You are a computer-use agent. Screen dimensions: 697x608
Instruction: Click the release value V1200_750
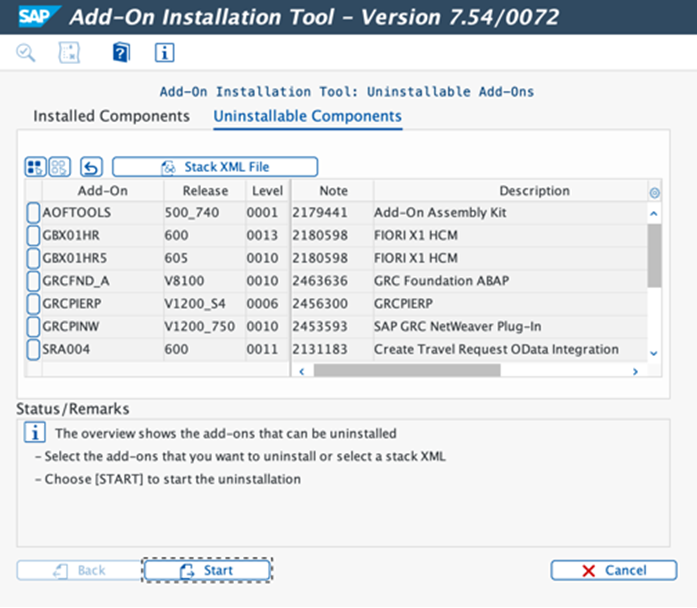(x=200, y=327)
